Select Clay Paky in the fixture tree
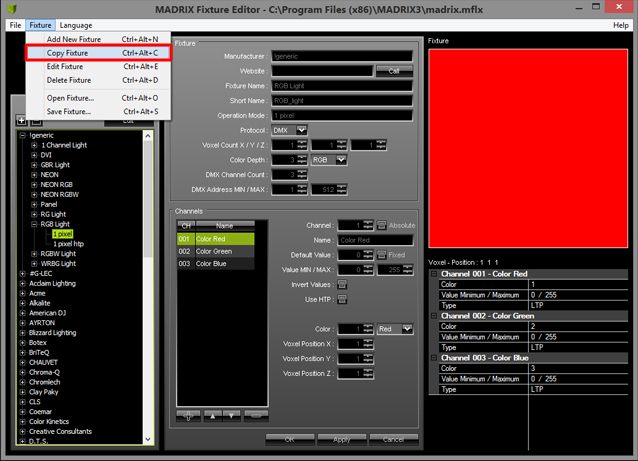Image resolution: width=638 pixels, height=461 pixels. (44, 392)
